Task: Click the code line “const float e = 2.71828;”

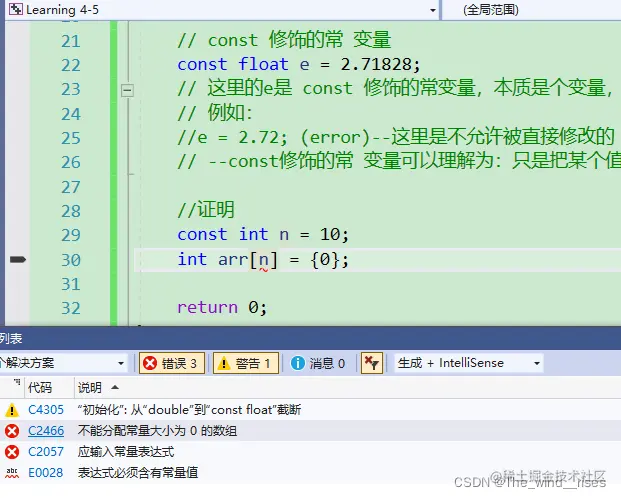Action: [x=299, y=65]
